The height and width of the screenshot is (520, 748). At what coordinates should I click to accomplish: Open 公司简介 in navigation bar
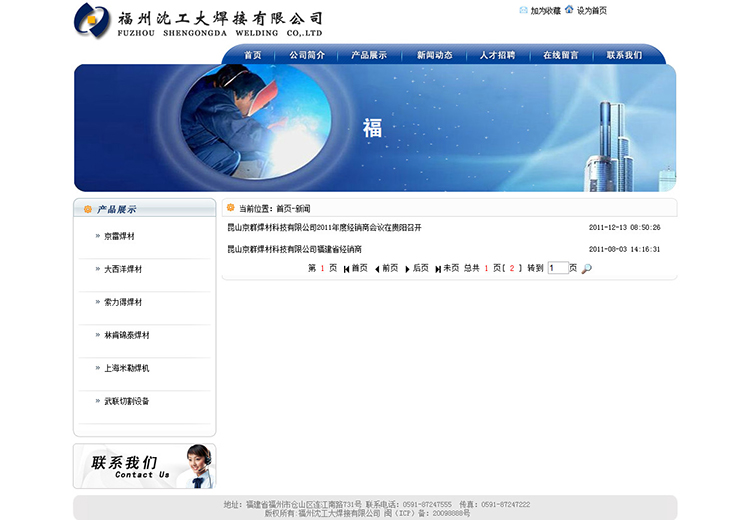307,55
